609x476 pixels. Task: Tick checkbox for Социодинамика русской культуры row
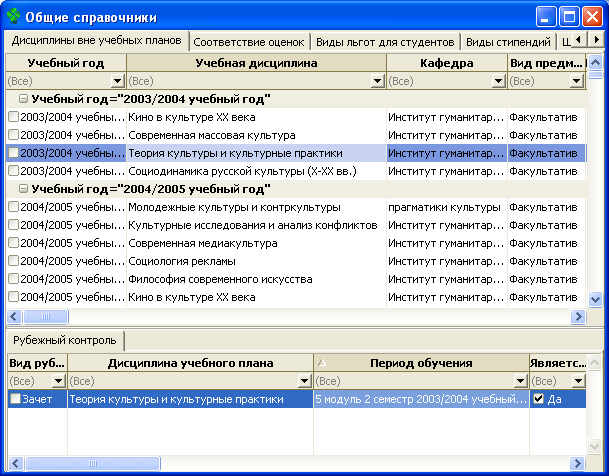point(14,171)
